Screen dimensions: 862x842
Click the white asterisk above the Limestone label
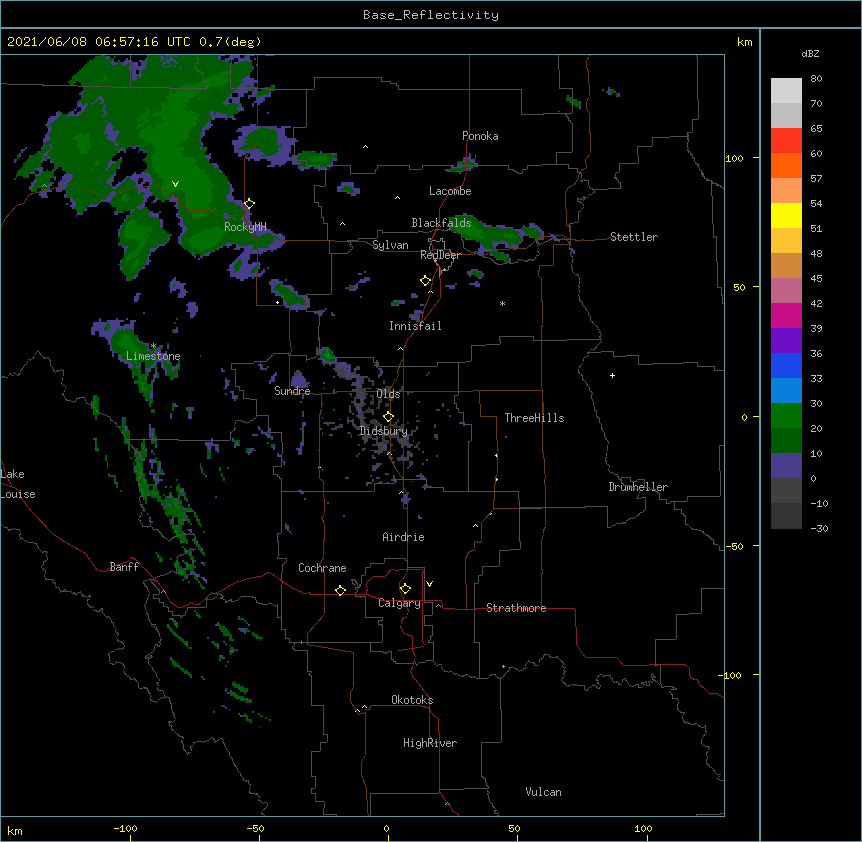point(153,346)
